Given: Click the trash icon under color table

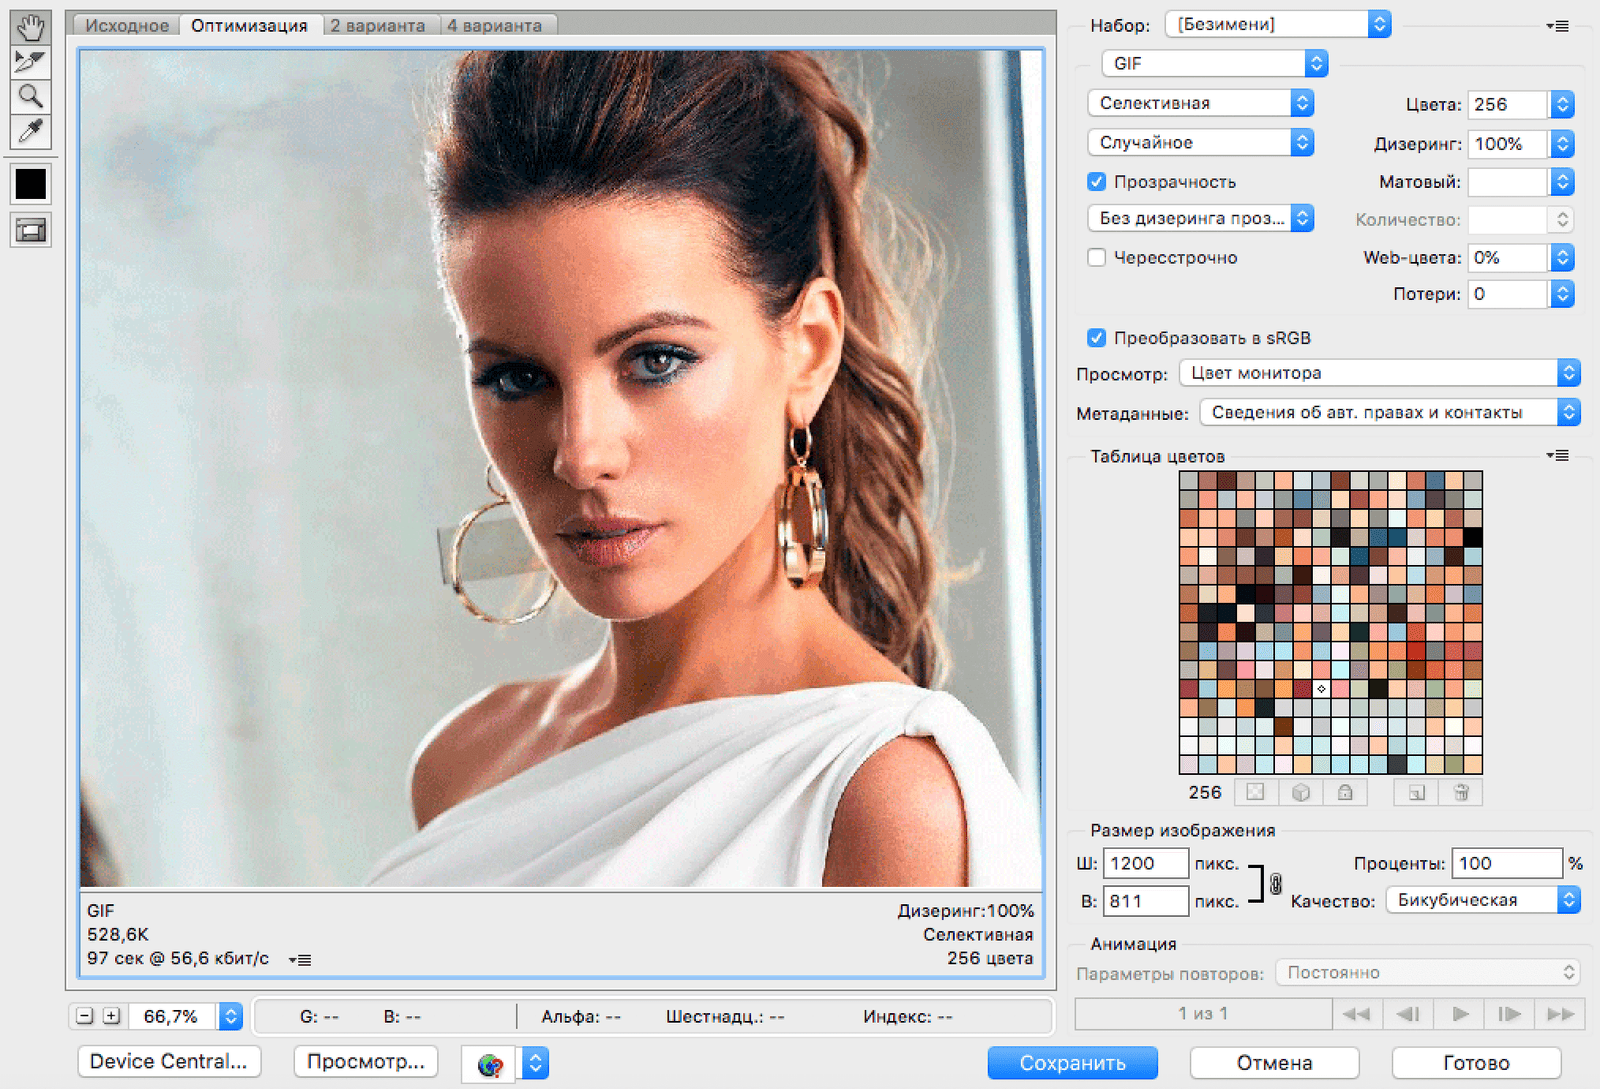Looking at the screenshot, I should 1460,793.
